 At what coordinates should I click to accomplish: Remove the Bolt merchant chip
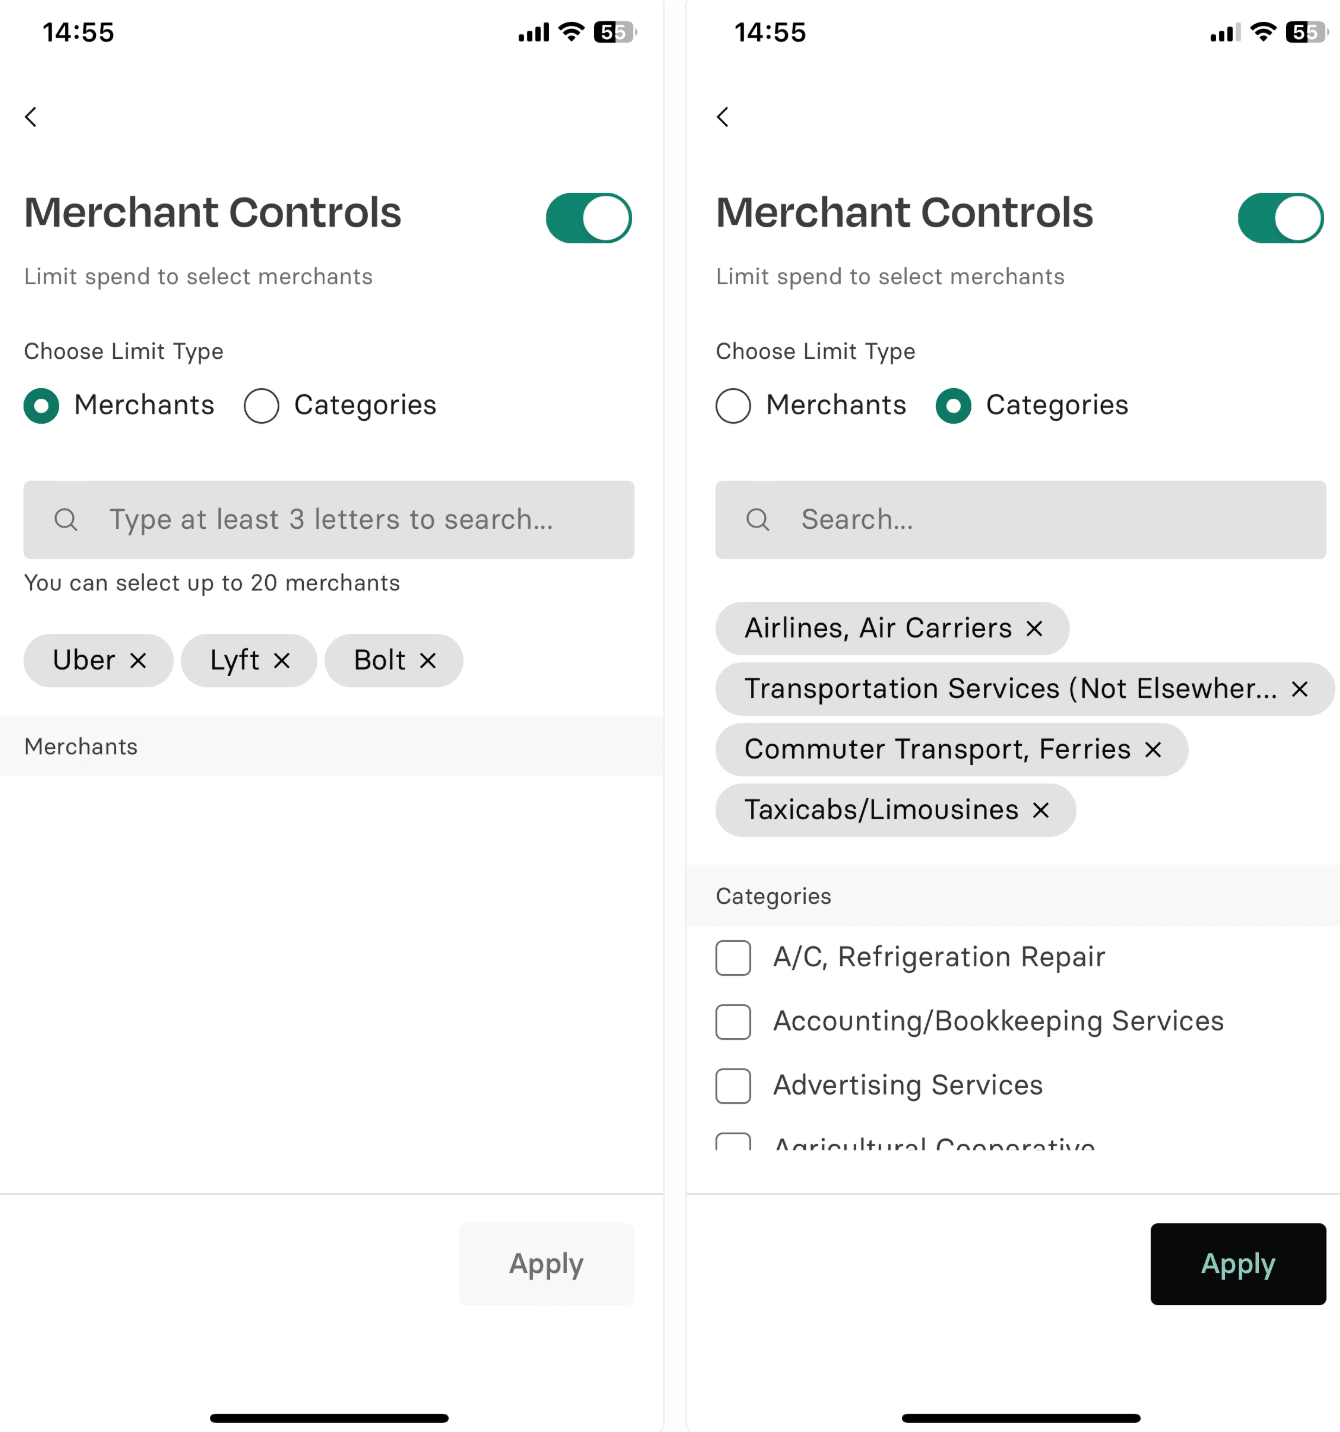tap(428, 660)
